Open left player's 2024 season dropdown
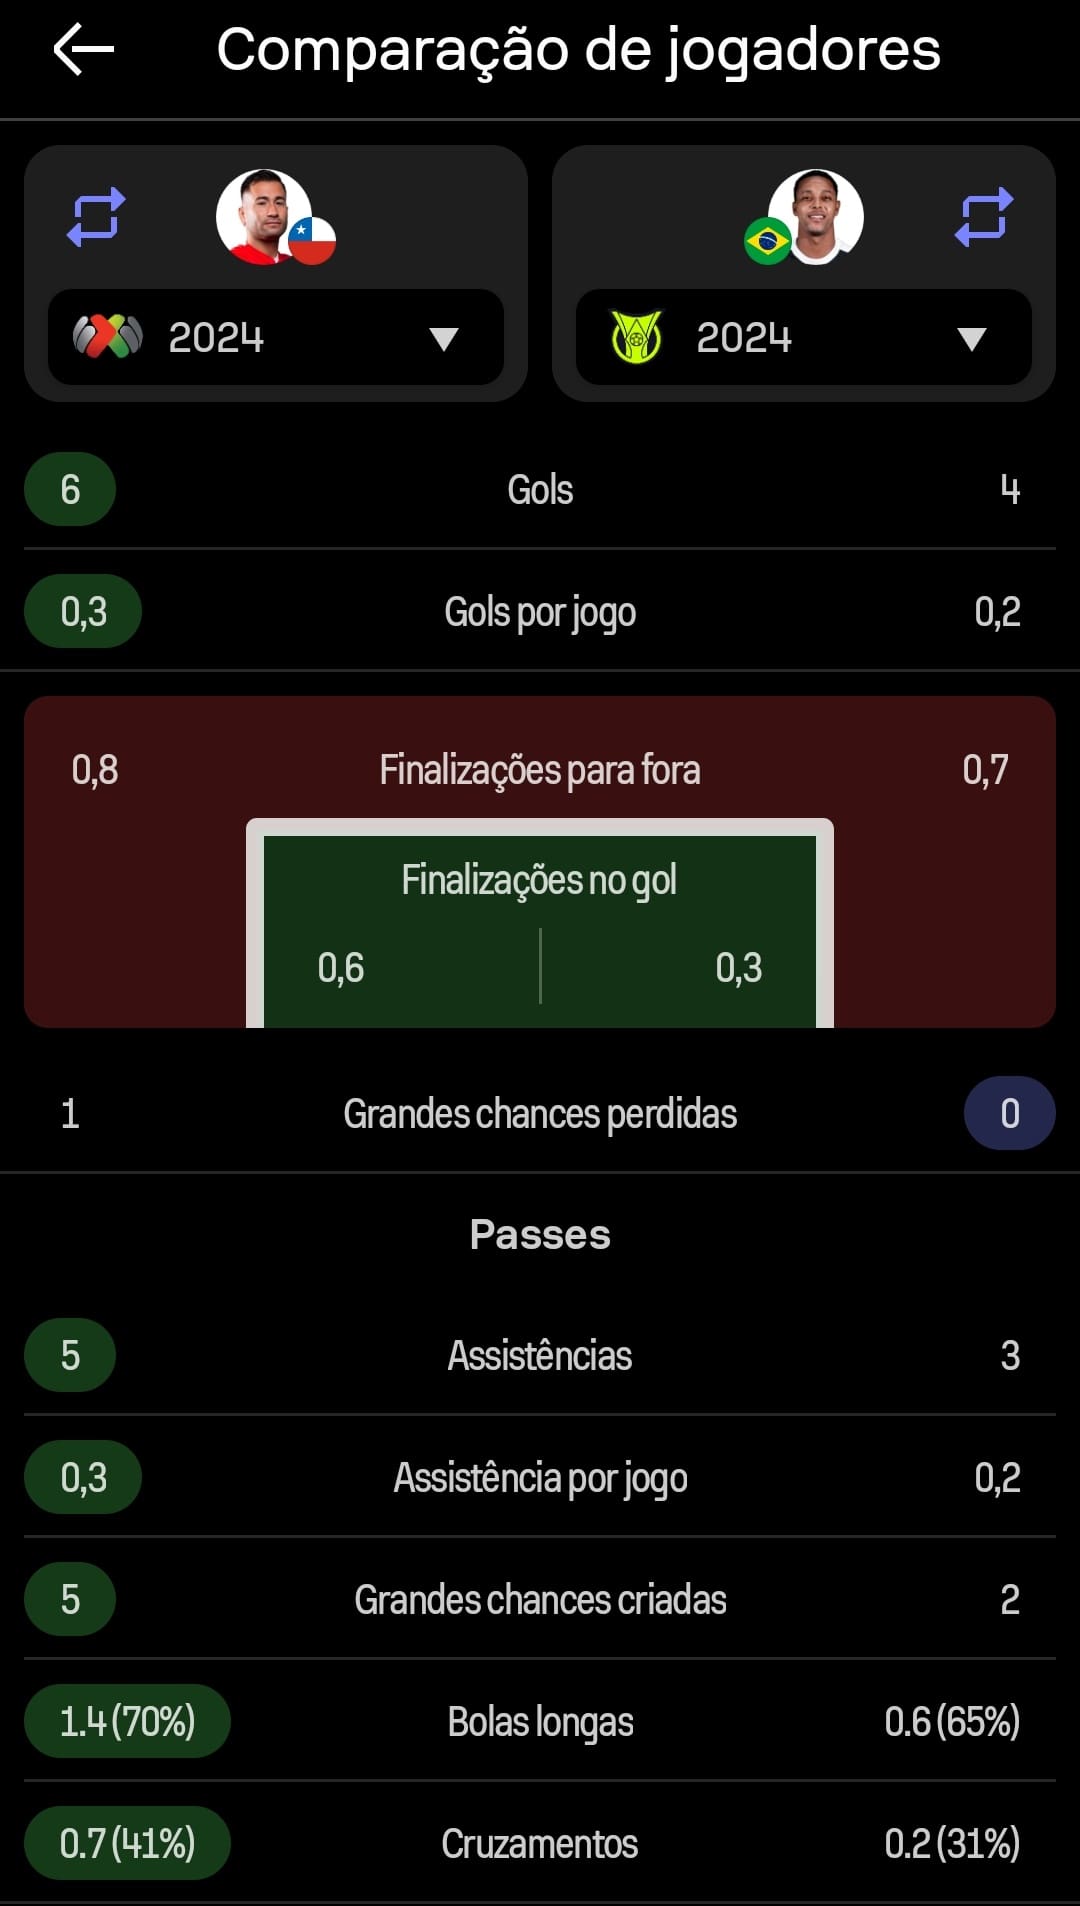Viewport: 1080px width, 1906px height. tap(276, 337)
